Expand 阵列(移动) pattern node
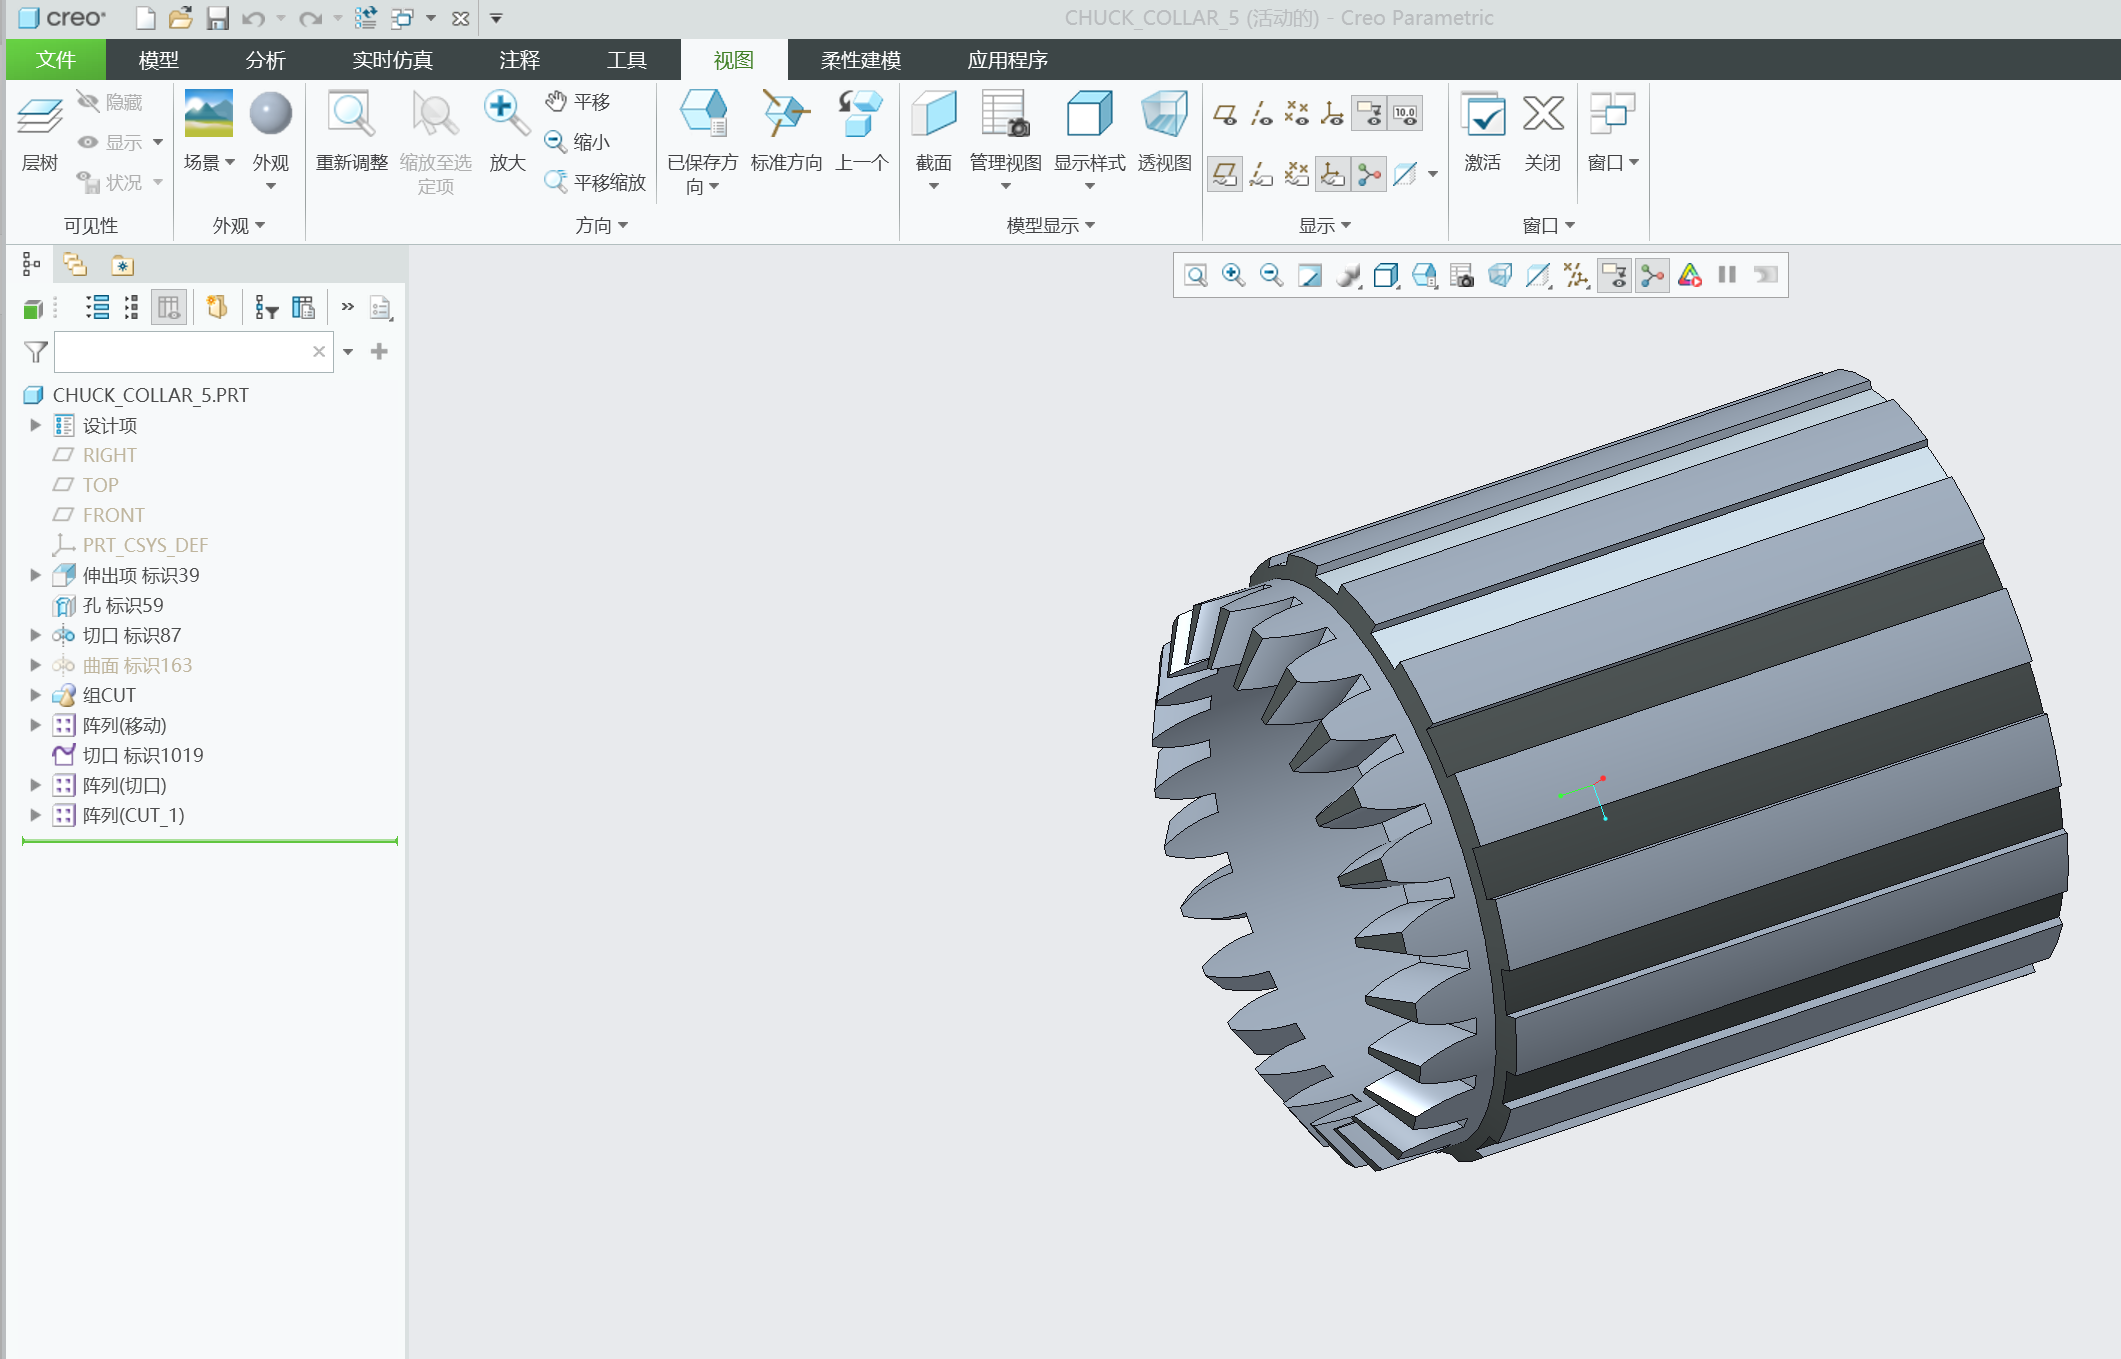2121x1359 pixels. coord(35,725)
